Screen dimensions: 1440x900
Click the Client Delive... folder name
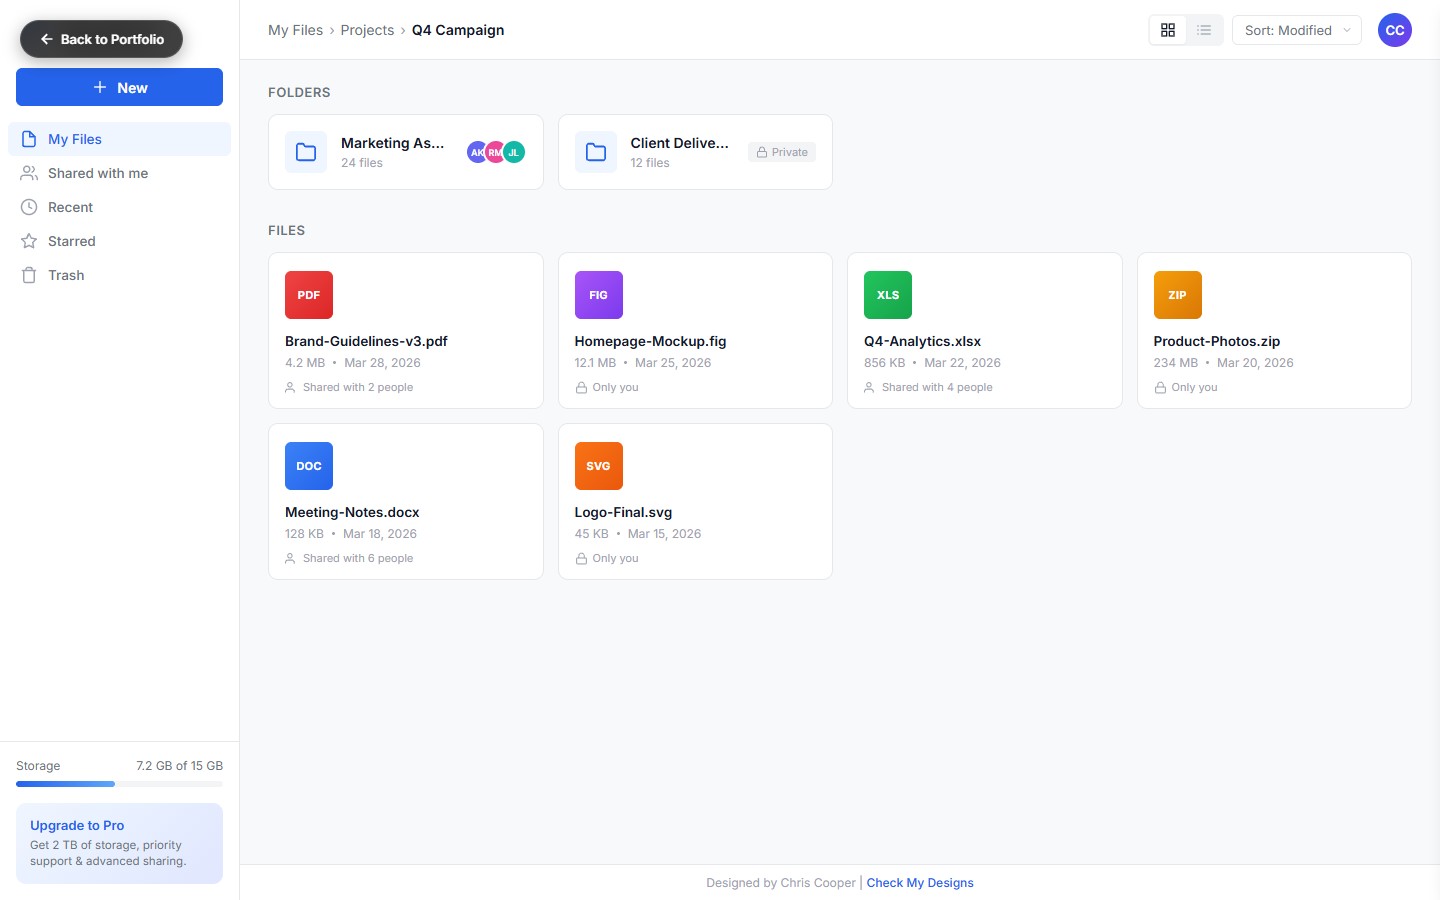point(680,143)
